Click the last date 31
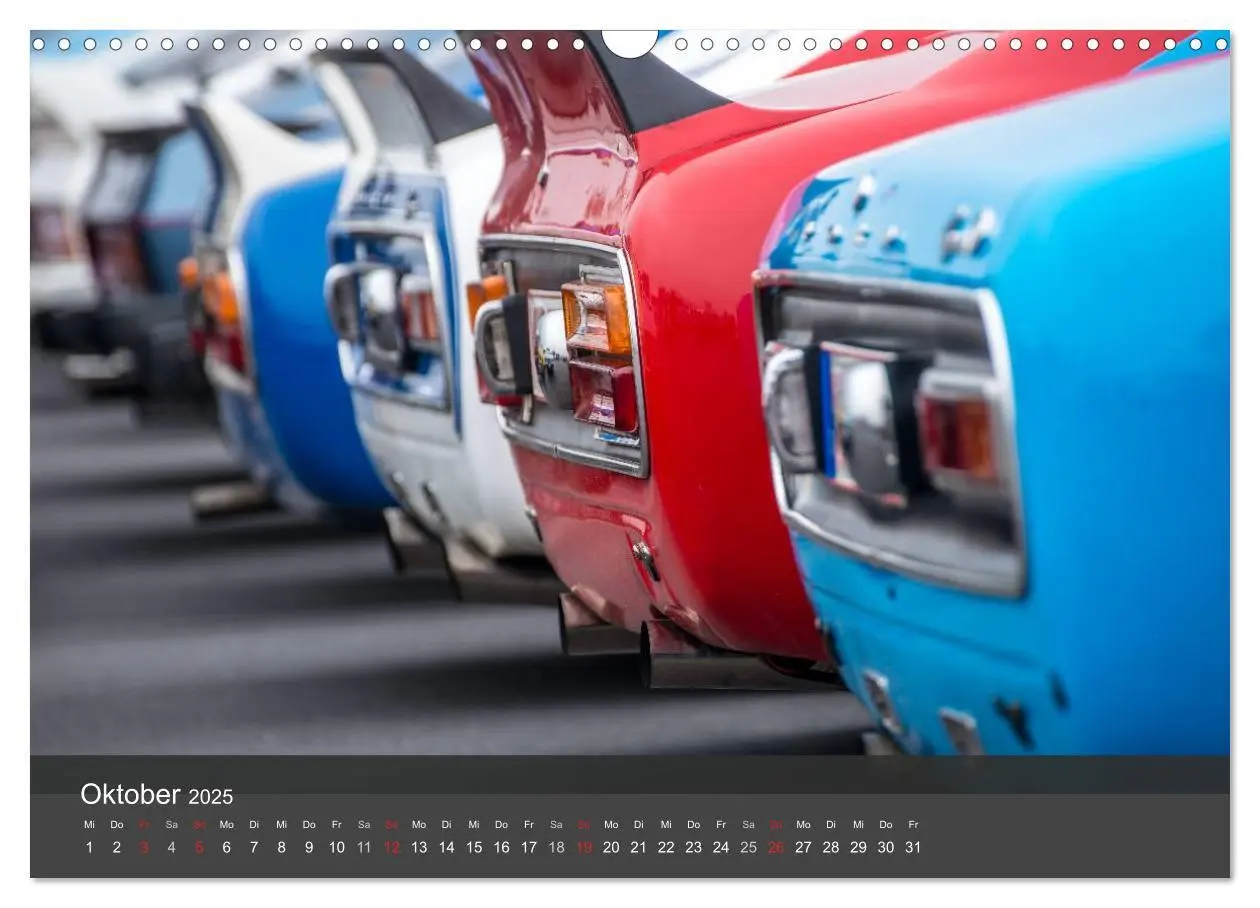The width and height of the screenshot is (1260, 908). [913, 847]
